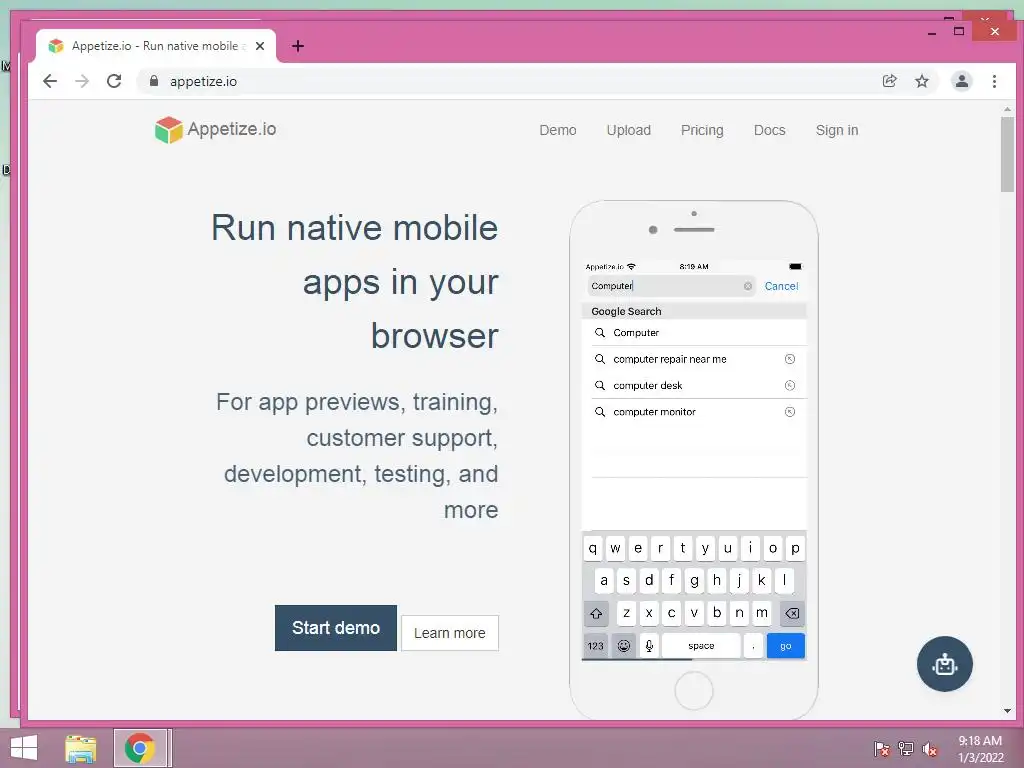Tap the 123 key on phone keyboard
The image size is (1024, 768).
596,646
